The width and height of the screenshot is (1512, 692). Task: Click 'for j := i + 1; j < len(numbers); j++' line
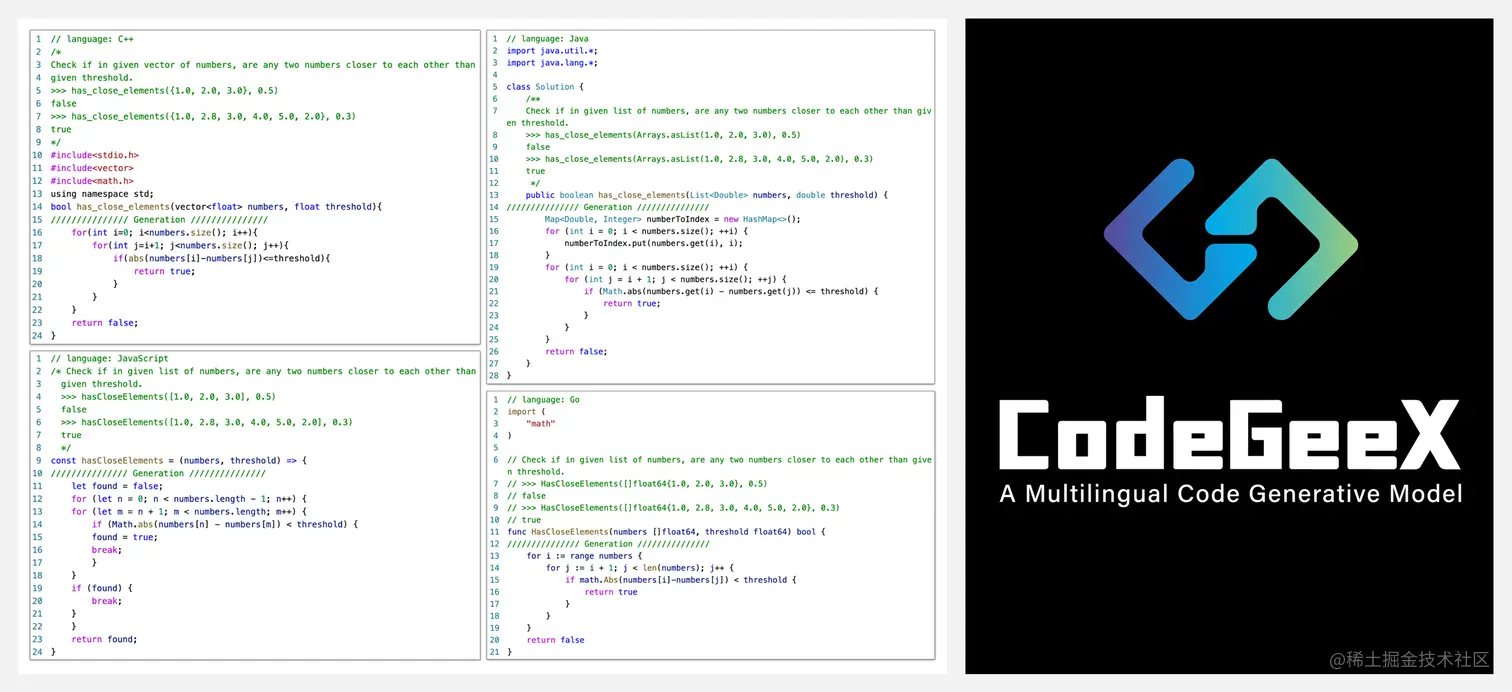pos(640,568)
